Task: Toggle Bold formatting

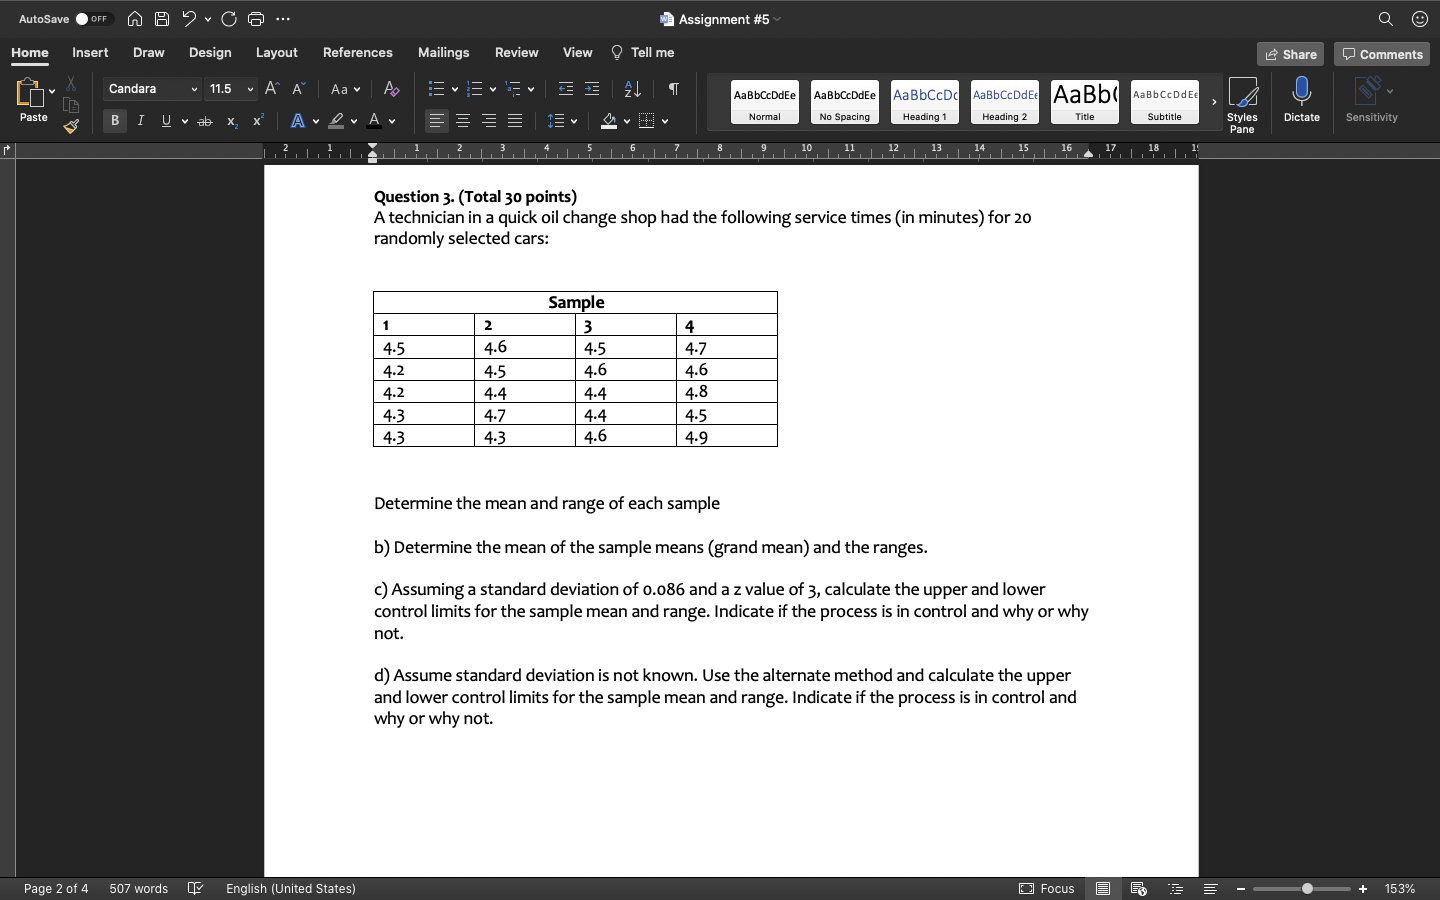Action: (x=115, y=121)
